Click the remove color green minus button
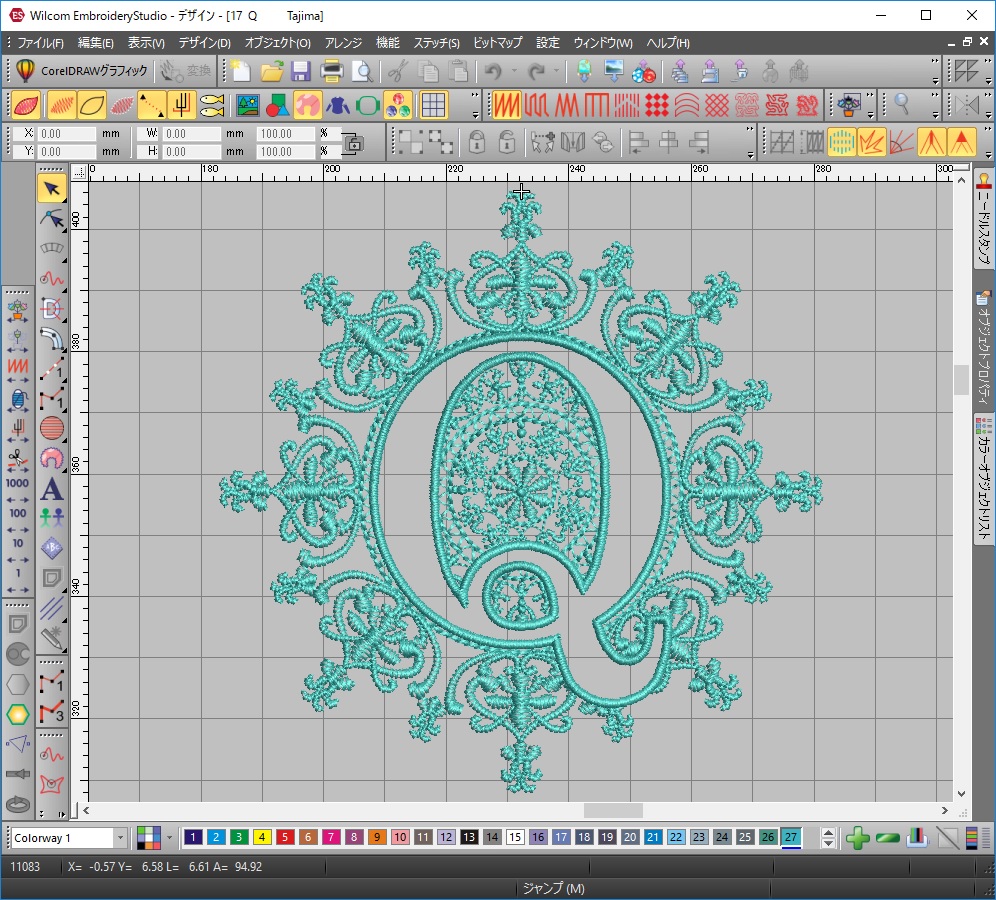Image resolution: width=996 pixels, height=900 pixels. click(887, 838)
